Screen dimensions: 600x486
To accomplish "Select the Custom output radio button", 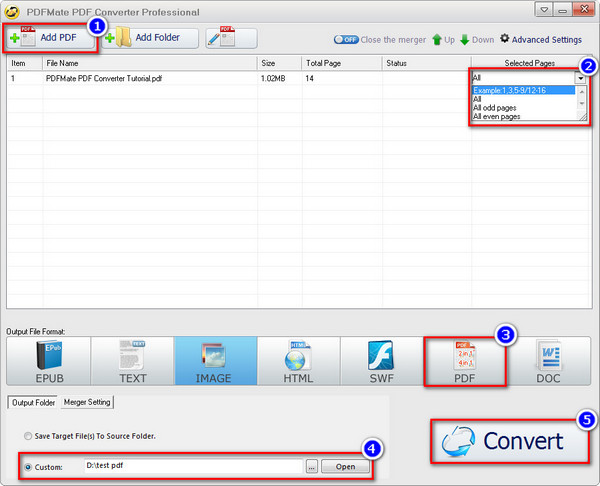I will point(28,467).
